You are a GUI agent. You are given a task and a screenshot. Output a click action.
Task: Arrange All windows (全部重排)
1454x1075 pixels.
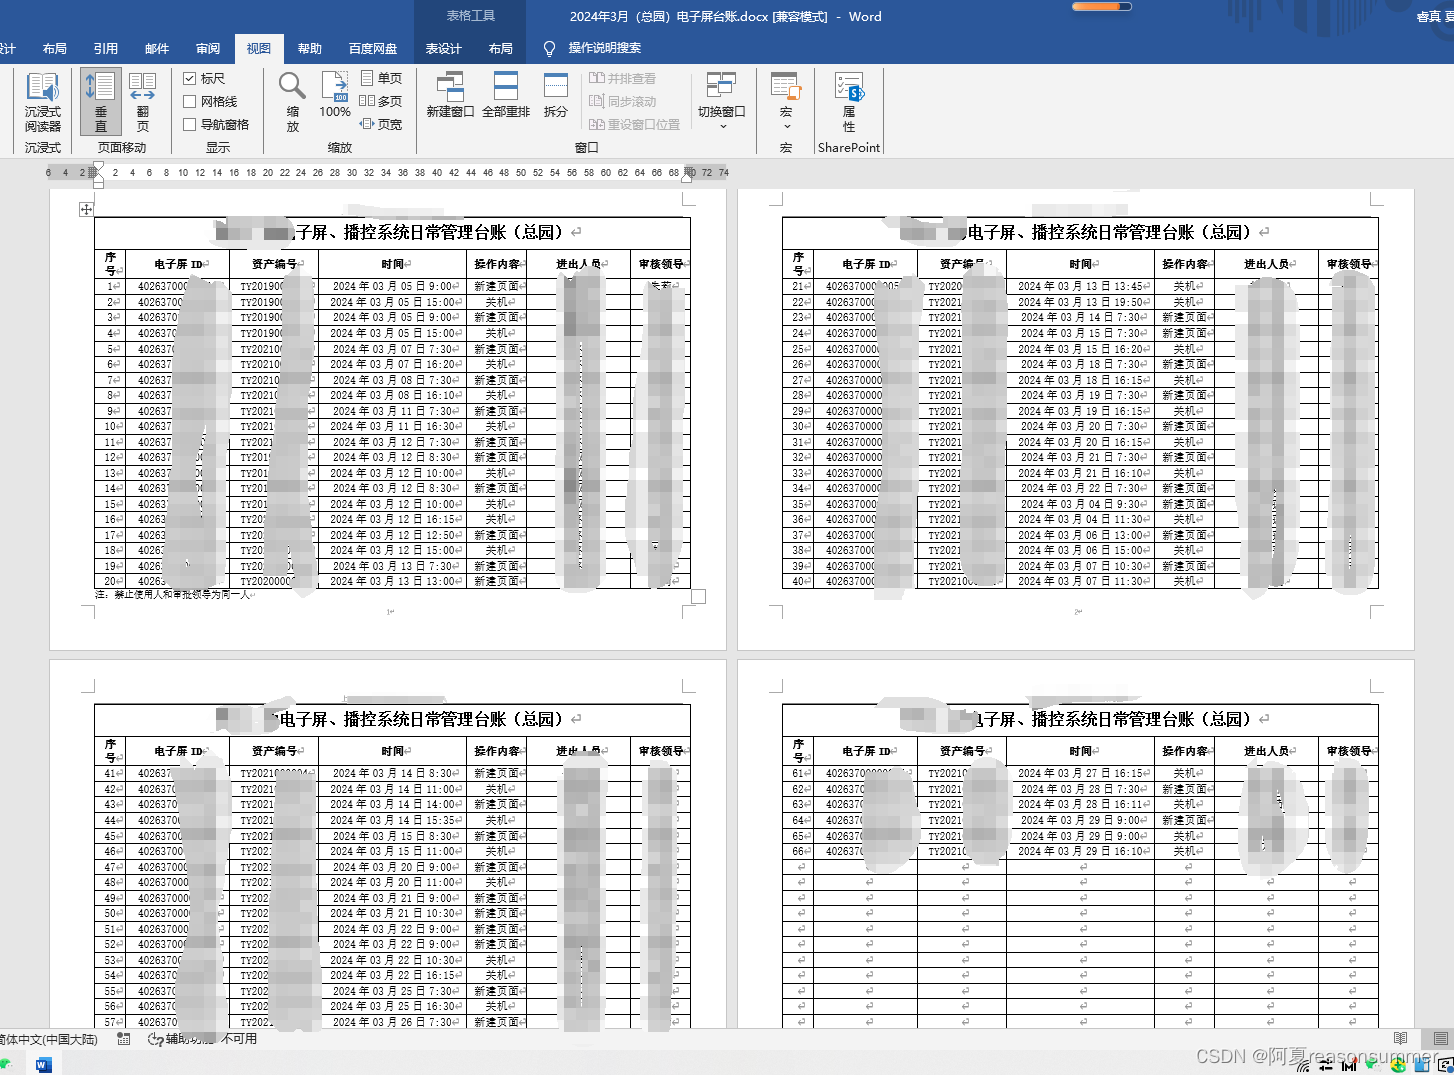(506, 95)
